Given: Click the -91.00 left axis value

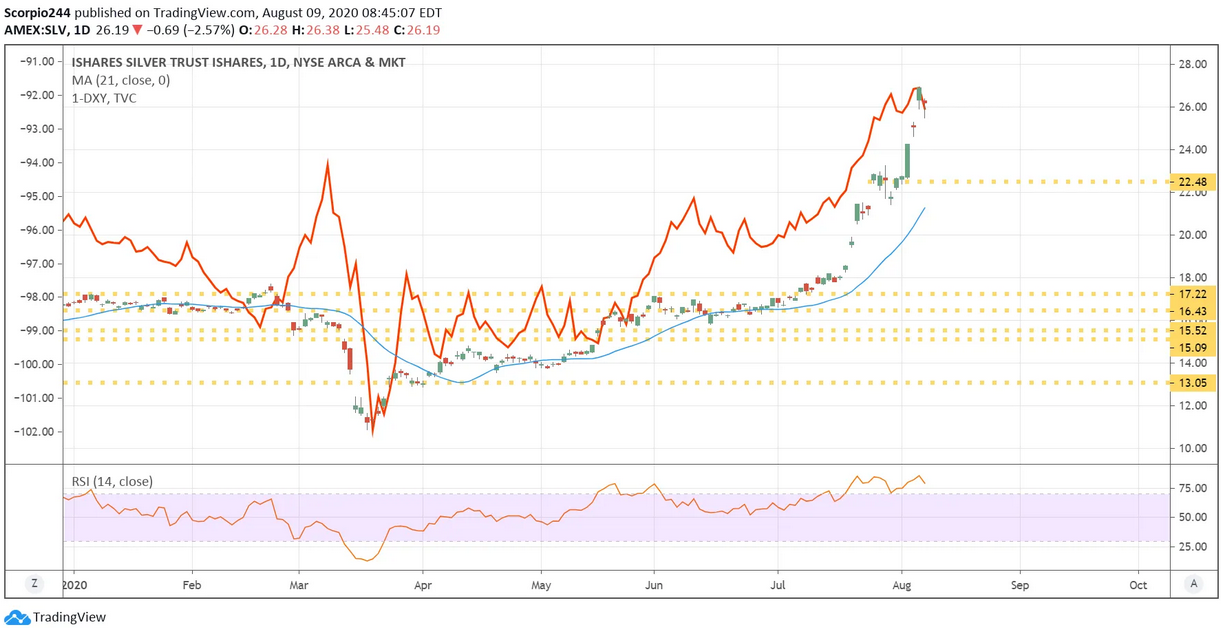Looking at the screenshot, I should point(35,61).
